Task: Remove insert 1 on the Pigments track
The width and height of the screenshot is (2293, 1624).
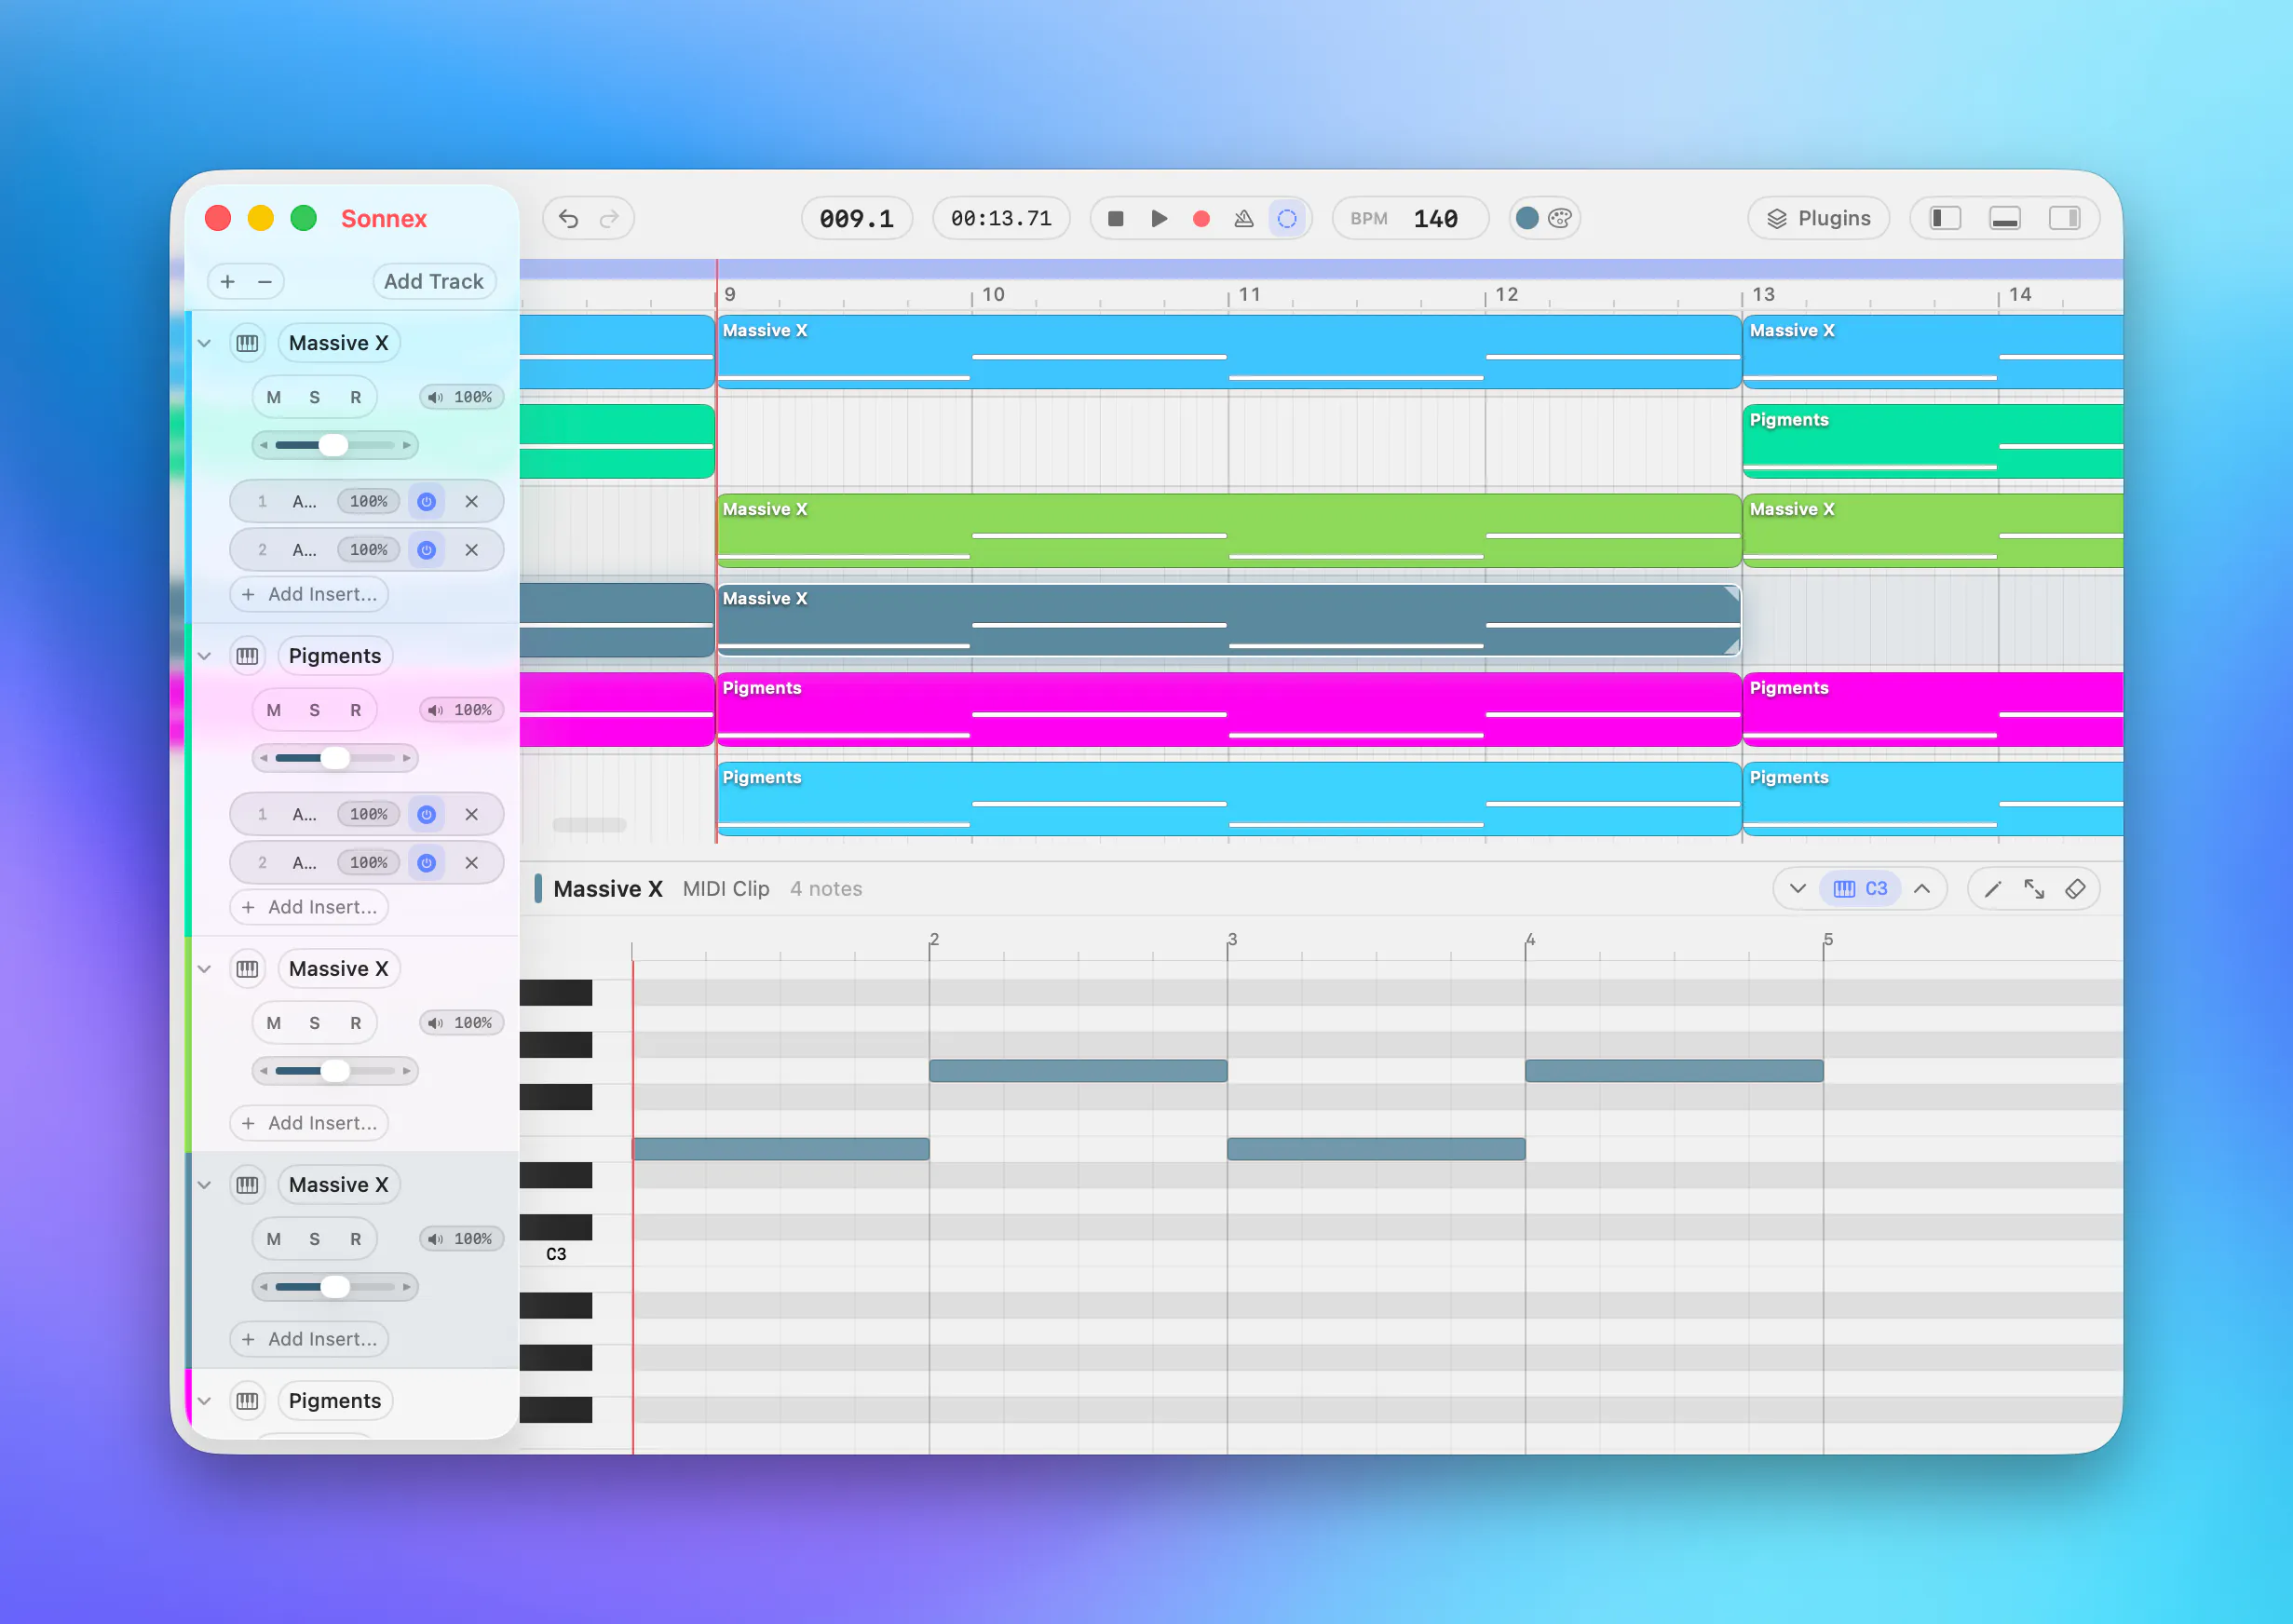Action: tap(472, 815)
